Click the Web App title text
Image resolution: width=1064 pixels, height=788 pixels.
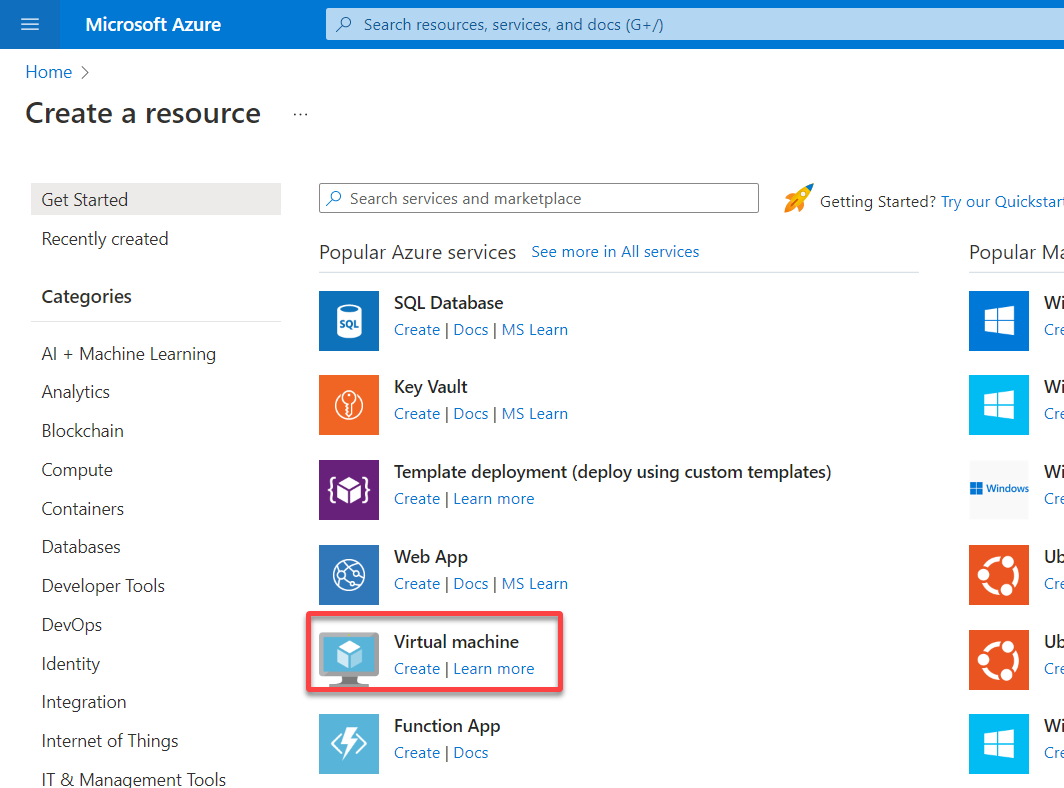[x=430, y=557]
